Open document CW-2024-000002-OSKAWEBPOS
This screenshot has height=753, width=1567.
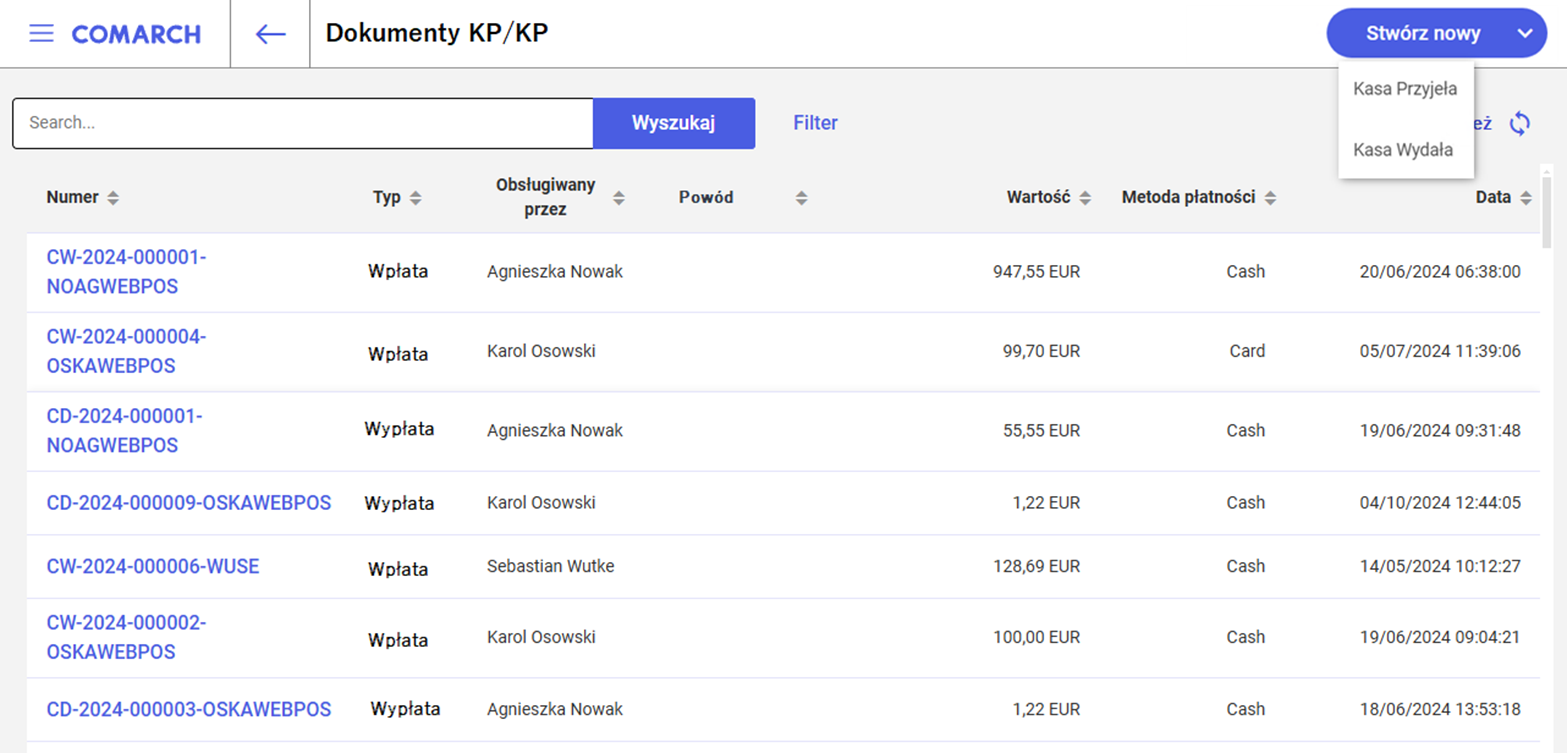tap(126, 637)
